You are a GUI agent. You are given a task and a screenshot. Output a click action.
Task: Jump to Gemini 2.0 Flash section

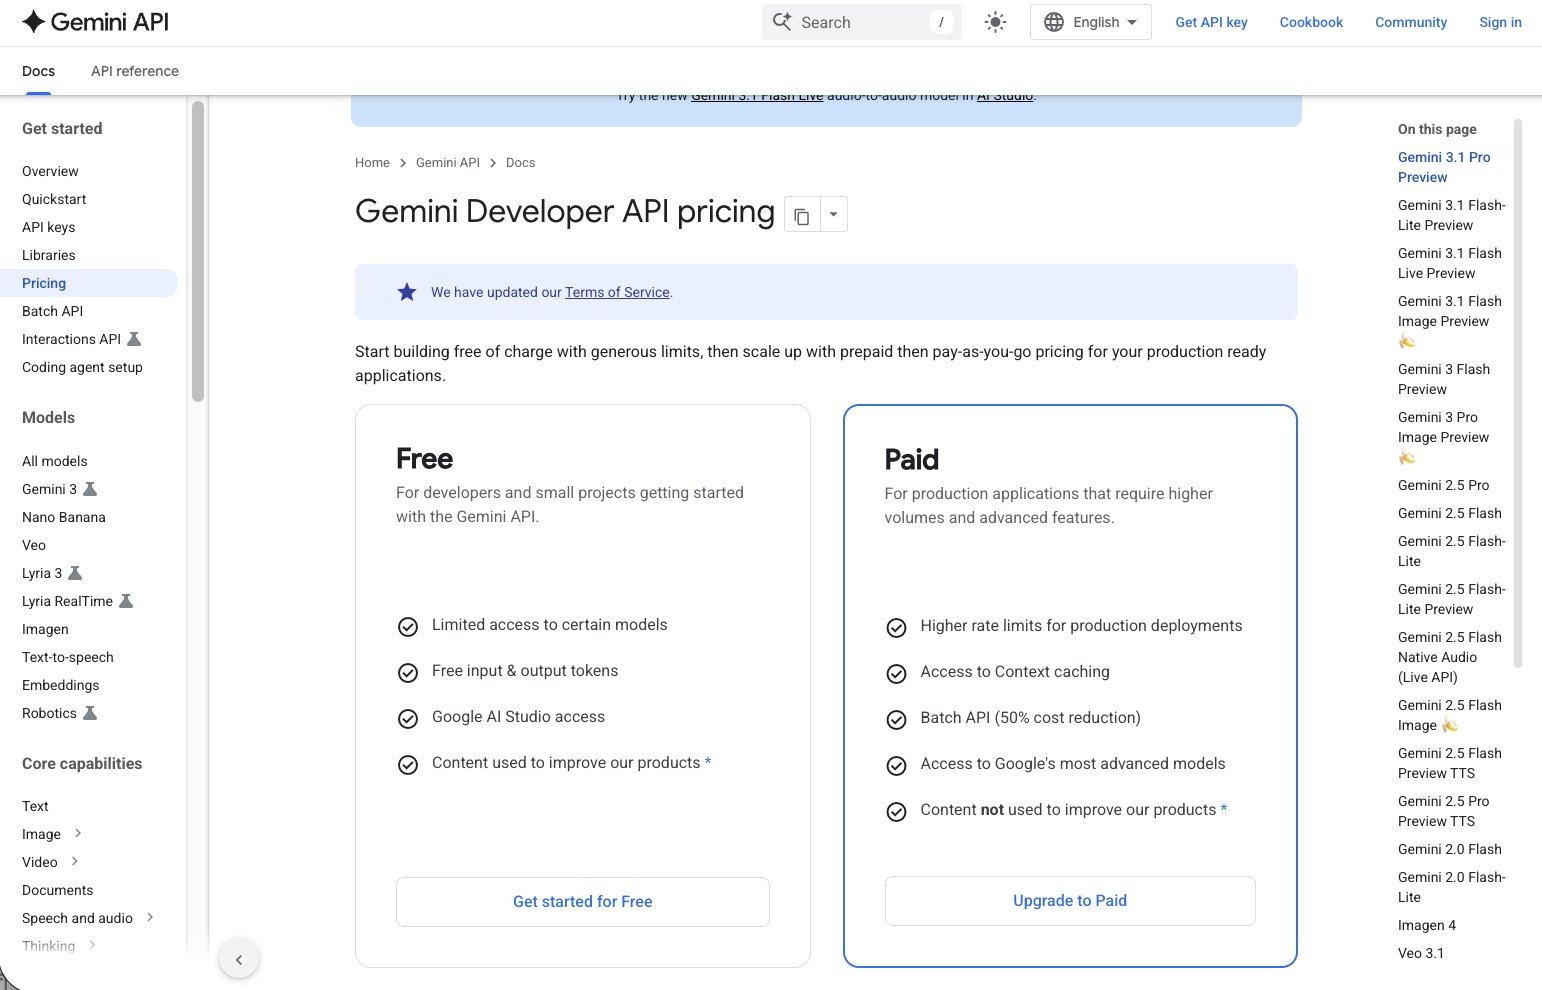(x=1450, y=849)
